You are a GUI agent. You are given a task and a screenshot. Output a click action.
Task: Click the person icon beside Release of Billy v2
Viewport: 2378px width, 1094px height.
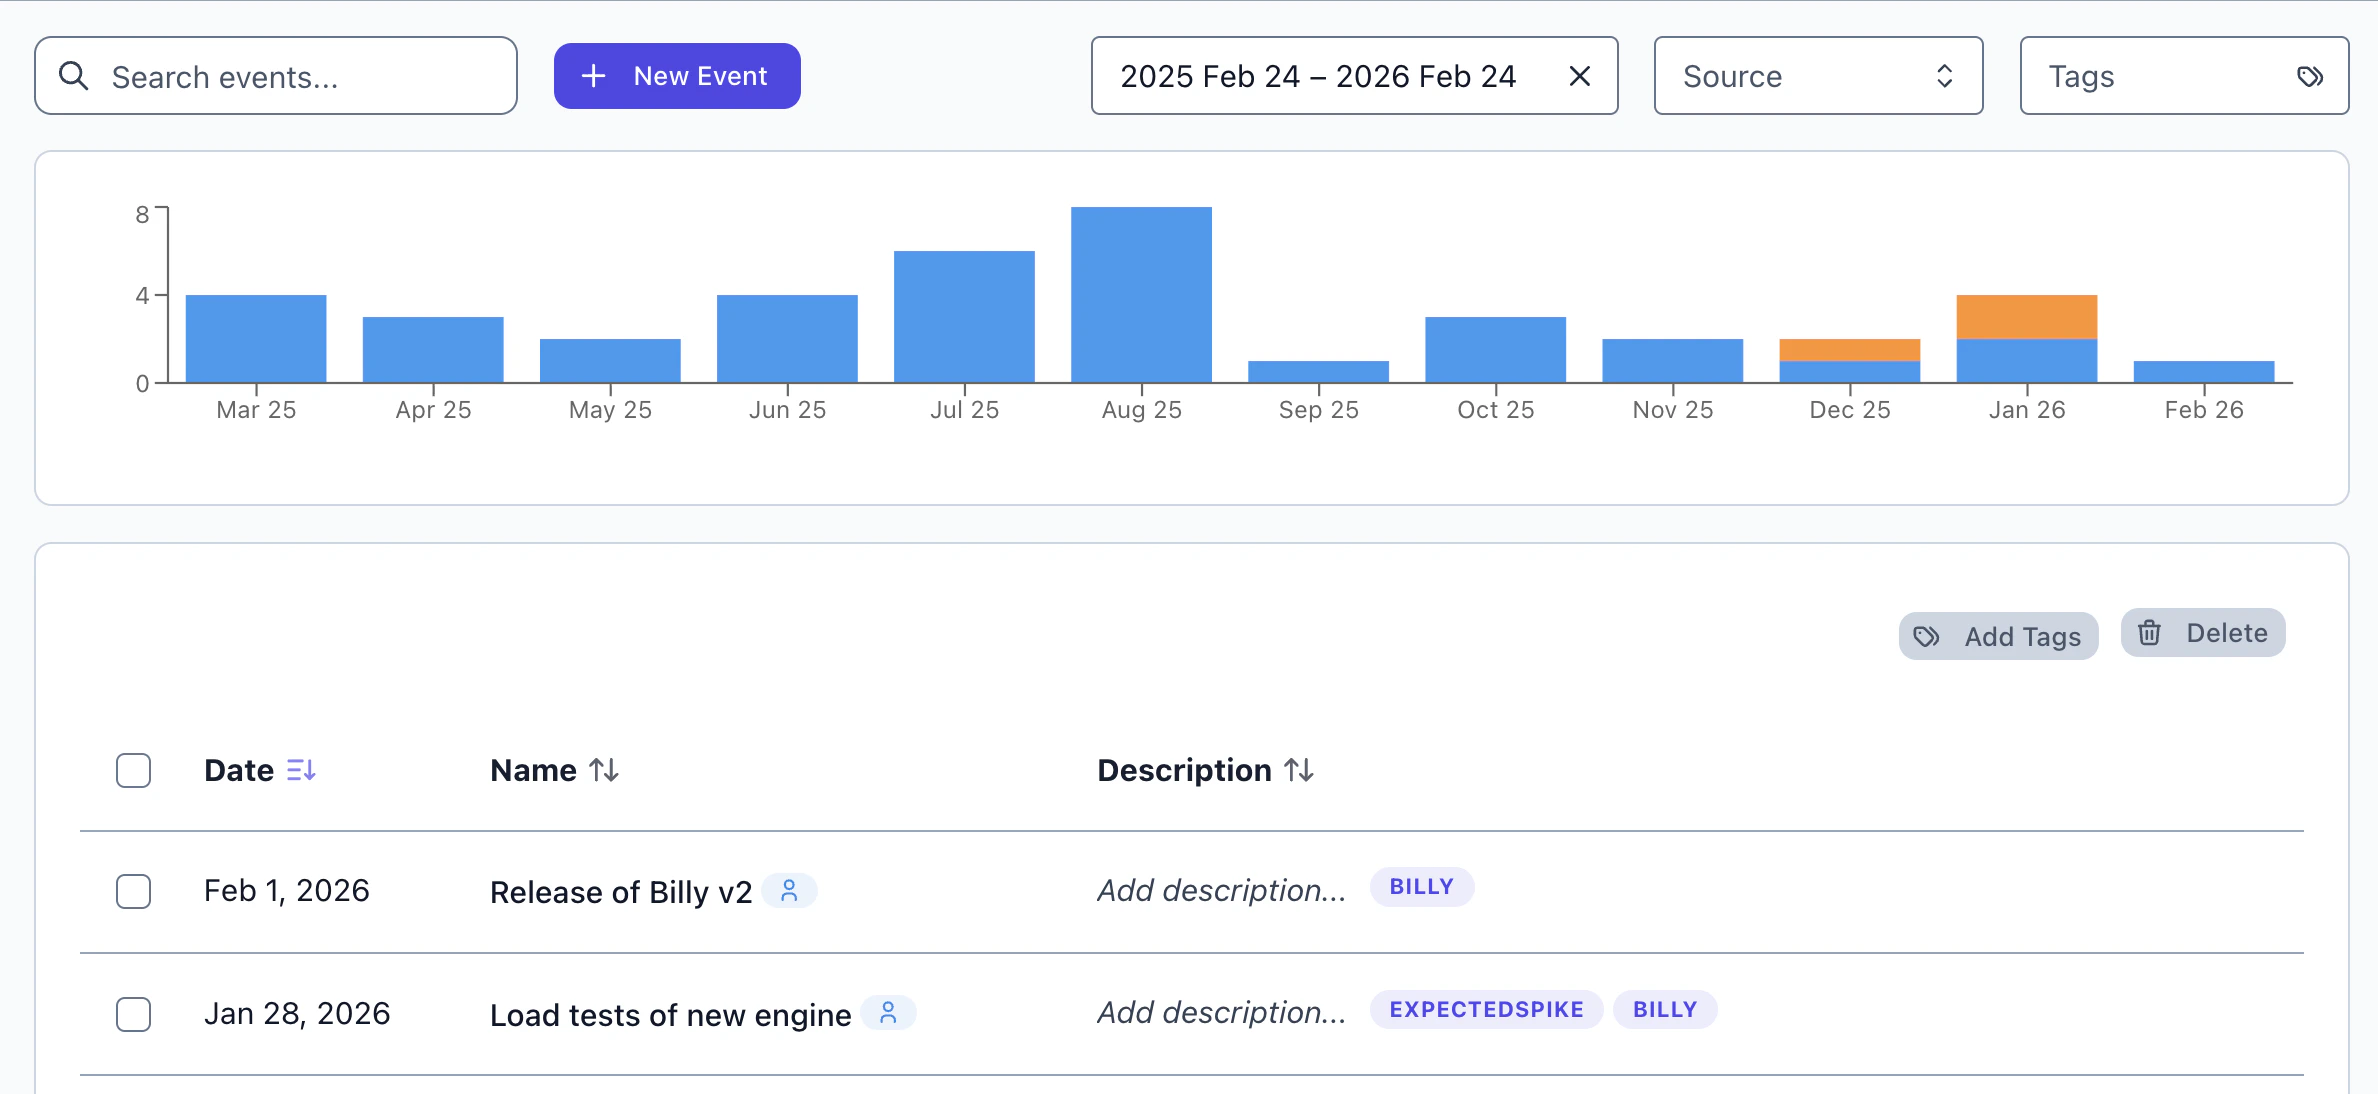coord(791,890)
